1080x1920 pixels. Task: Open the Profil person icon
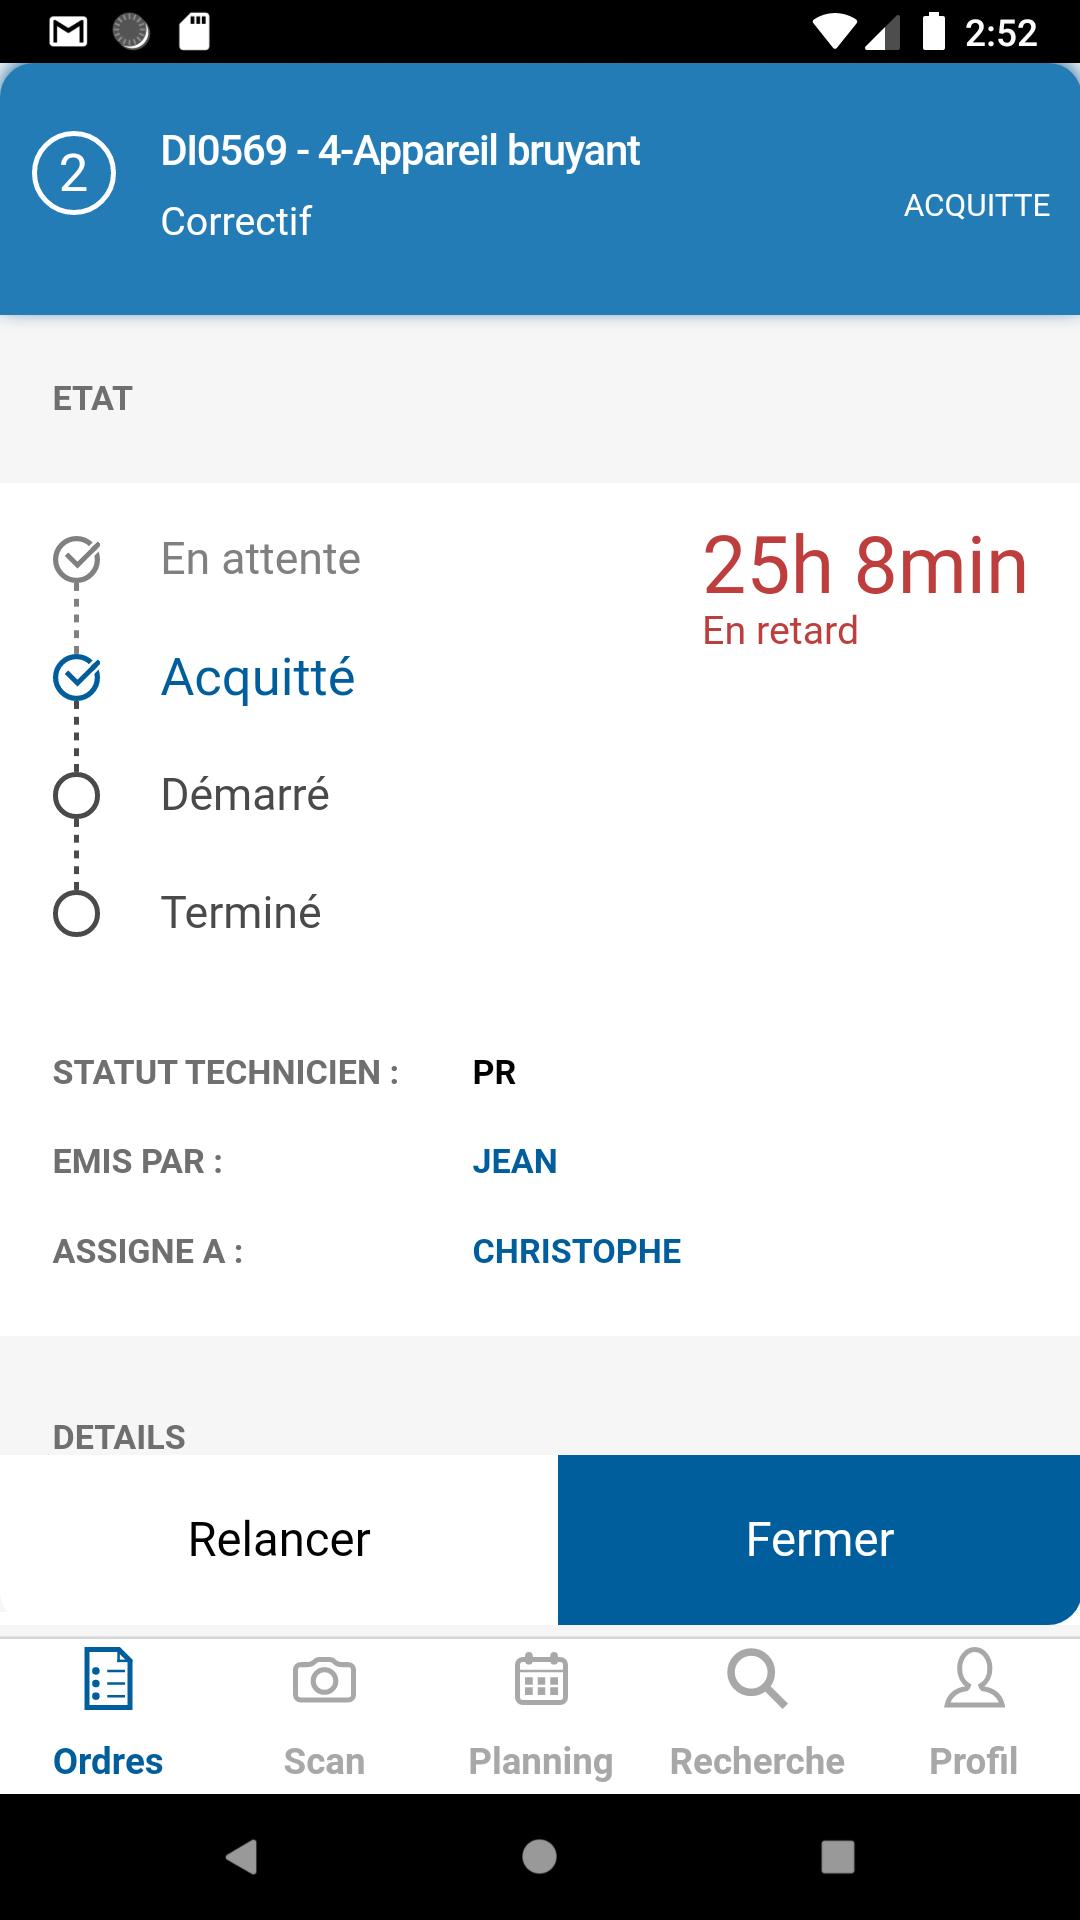[974, 1678]
